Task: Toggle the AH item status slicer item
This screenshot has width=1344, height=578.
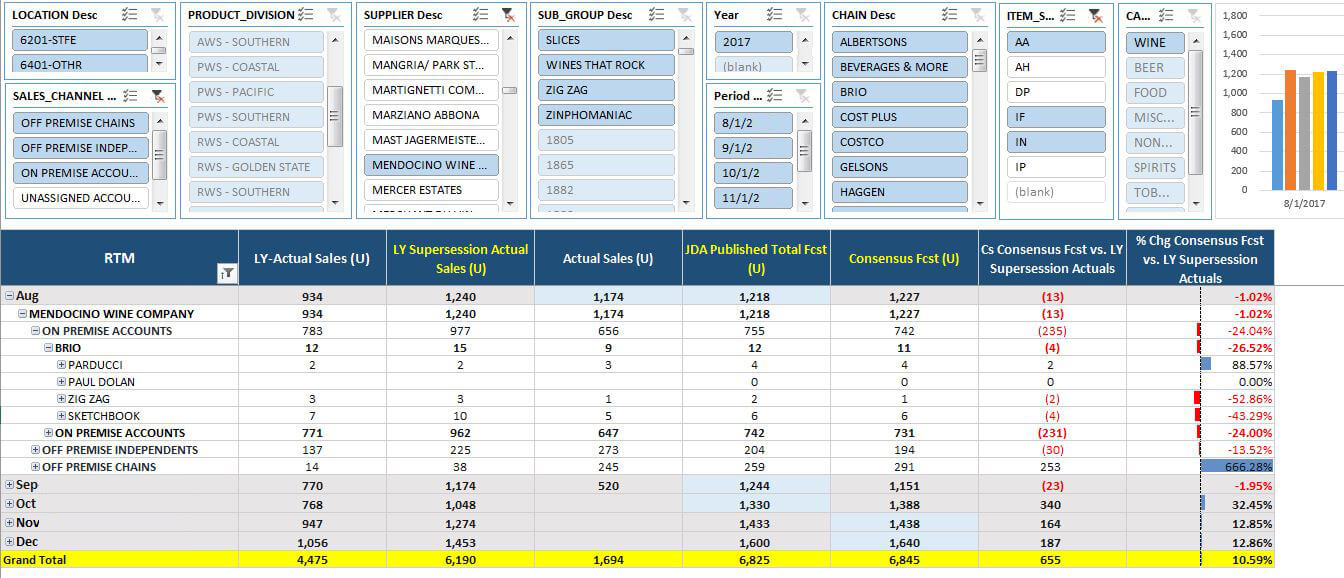Action: 1056,67
